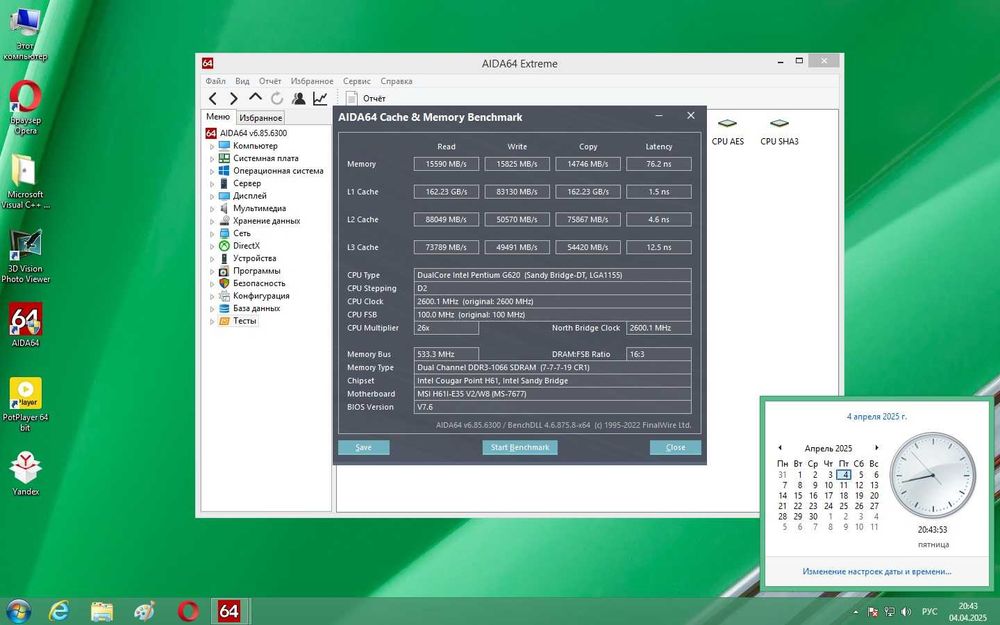Click the CPU Type field with Pentium G620
The width and height of the screenshot is (1000, 625).
[552, 275]
